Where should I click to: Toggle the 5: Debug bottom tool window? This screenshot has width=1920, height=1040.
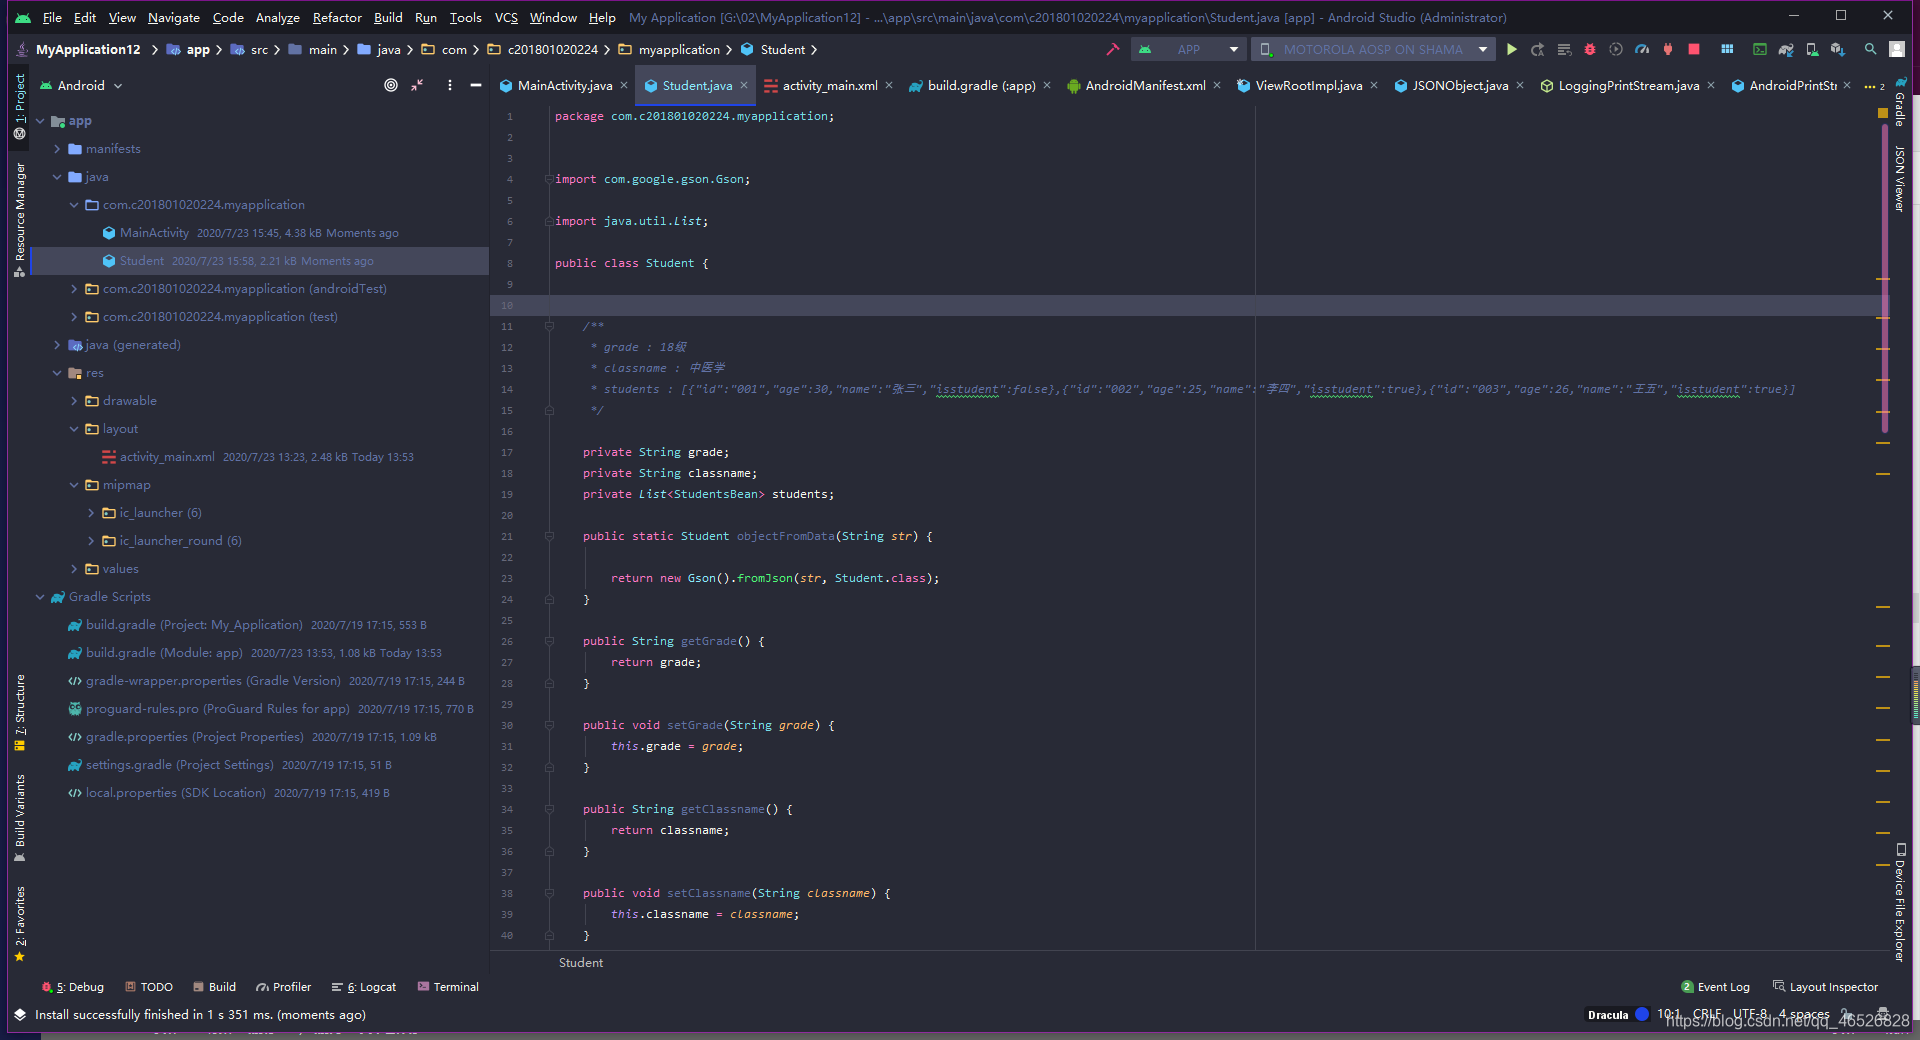73,987
